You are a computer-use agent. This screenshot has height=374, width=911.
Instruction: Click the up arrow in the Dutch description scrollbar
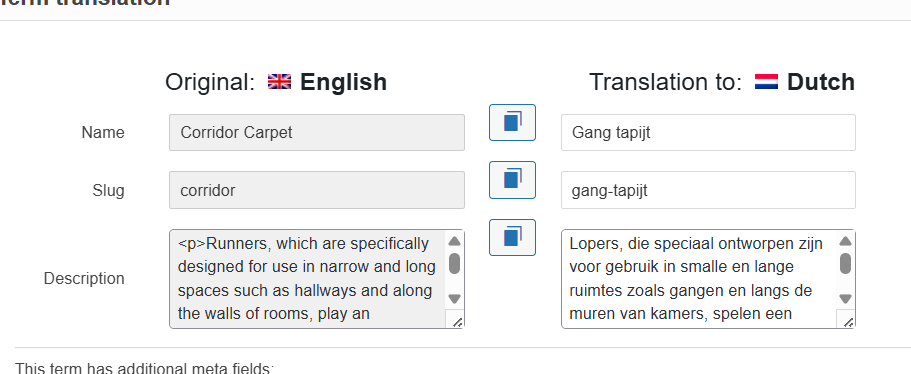click(x=845, y=241)
